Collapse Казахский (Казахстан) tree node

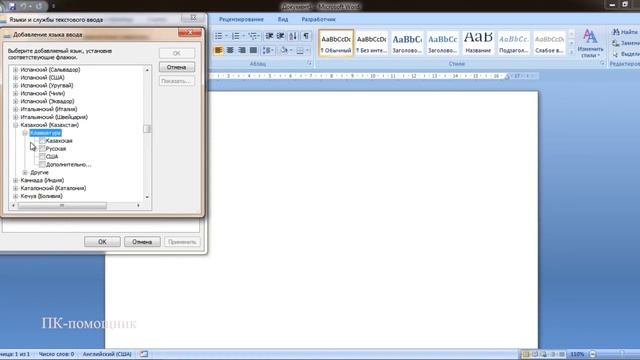16,125
